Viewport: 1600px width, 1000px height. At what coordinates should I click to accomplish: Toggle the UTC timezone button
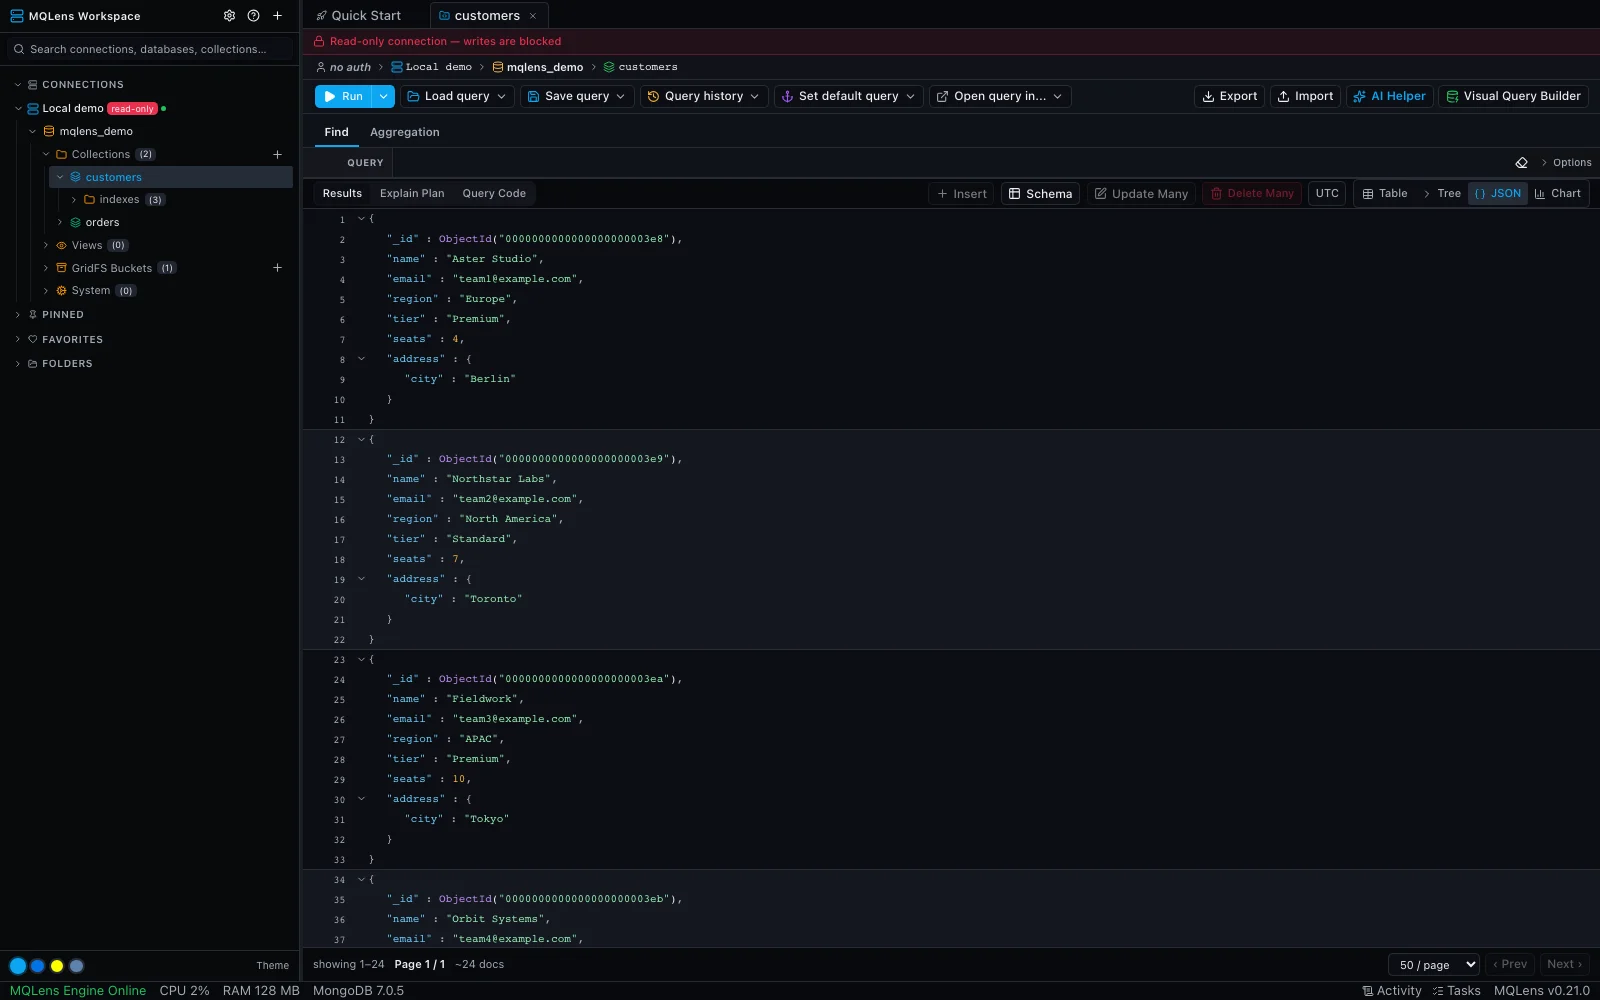pyautogui.click(x=1327, y=194)
